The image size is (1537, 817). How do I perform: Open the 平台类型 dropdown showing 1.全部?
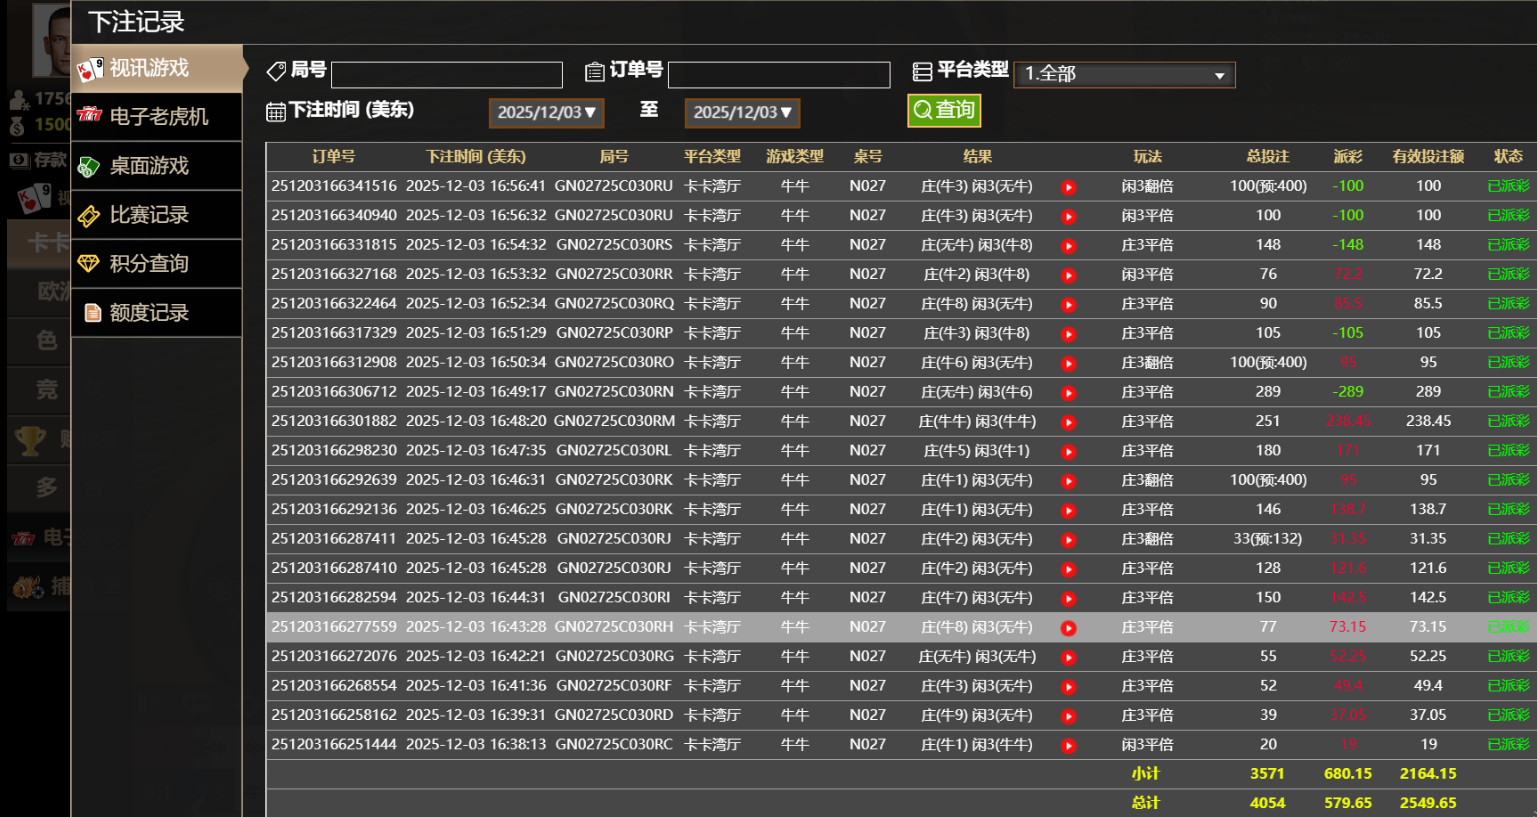pyautogui.click(x=1124, y=75)
